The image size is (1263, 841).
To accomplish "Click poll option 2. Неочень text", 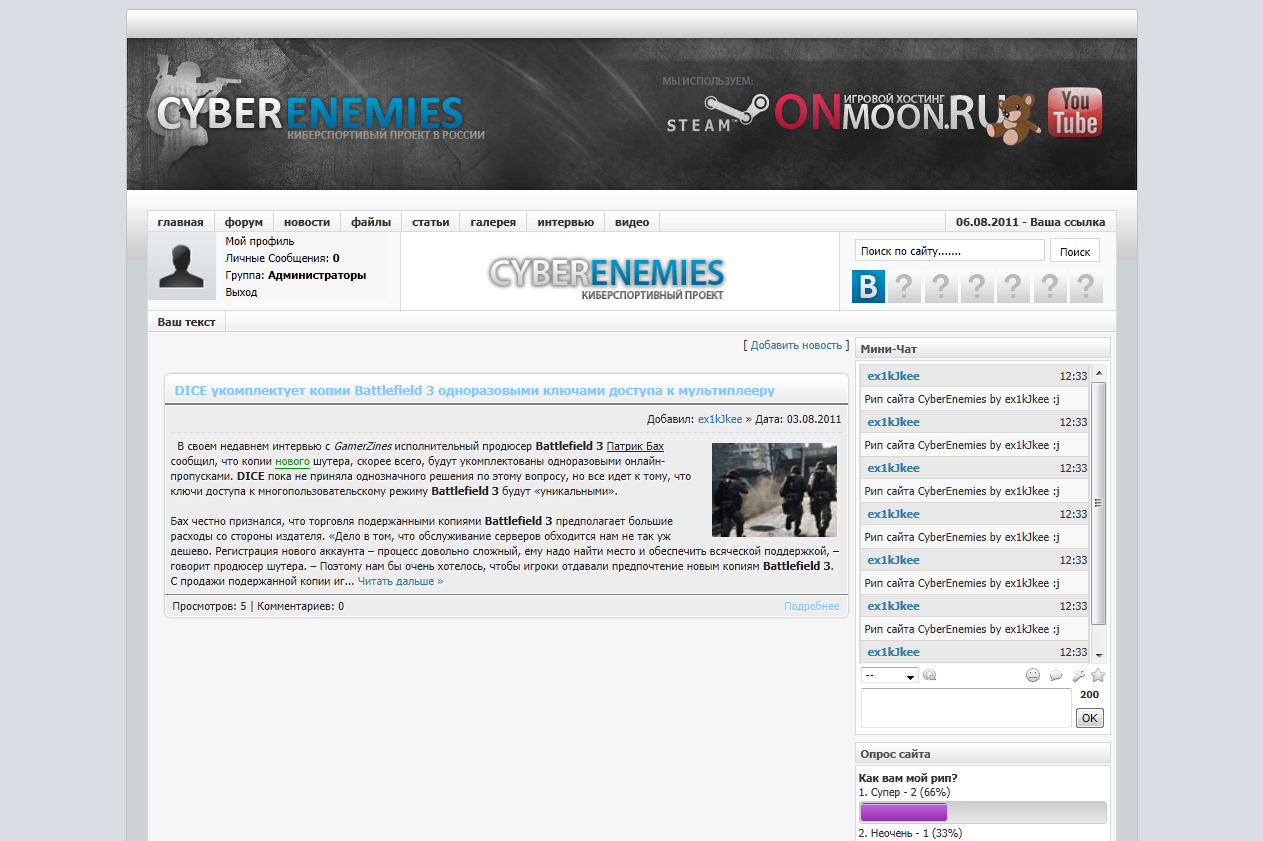I will [x=910, y=832].
